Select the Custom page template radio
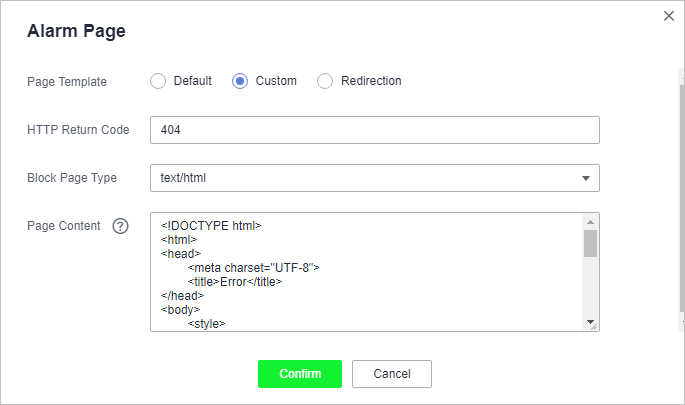685x405 pixels. point(240,81)
